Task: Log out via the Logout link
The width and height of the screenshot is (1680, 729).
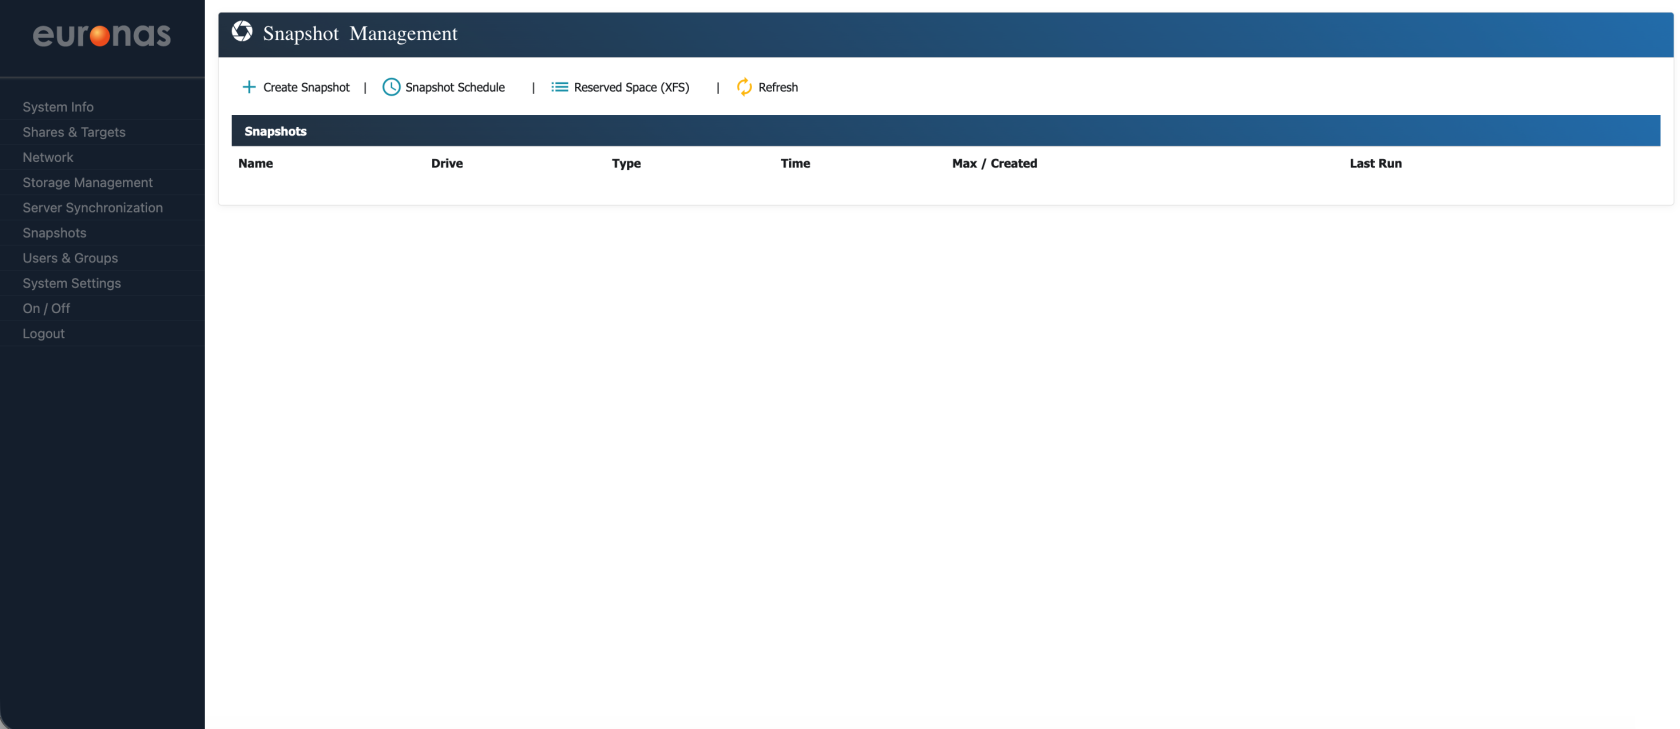Action: click(44, 334)
